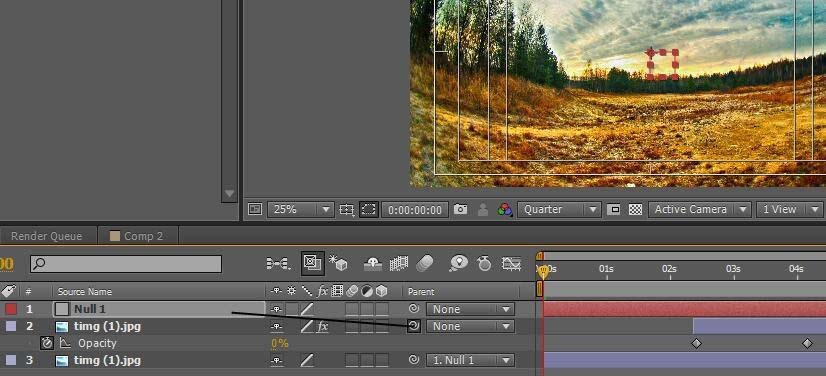
Task: Click the Brainstorm lightbulb icon
Action: [458, 263]
